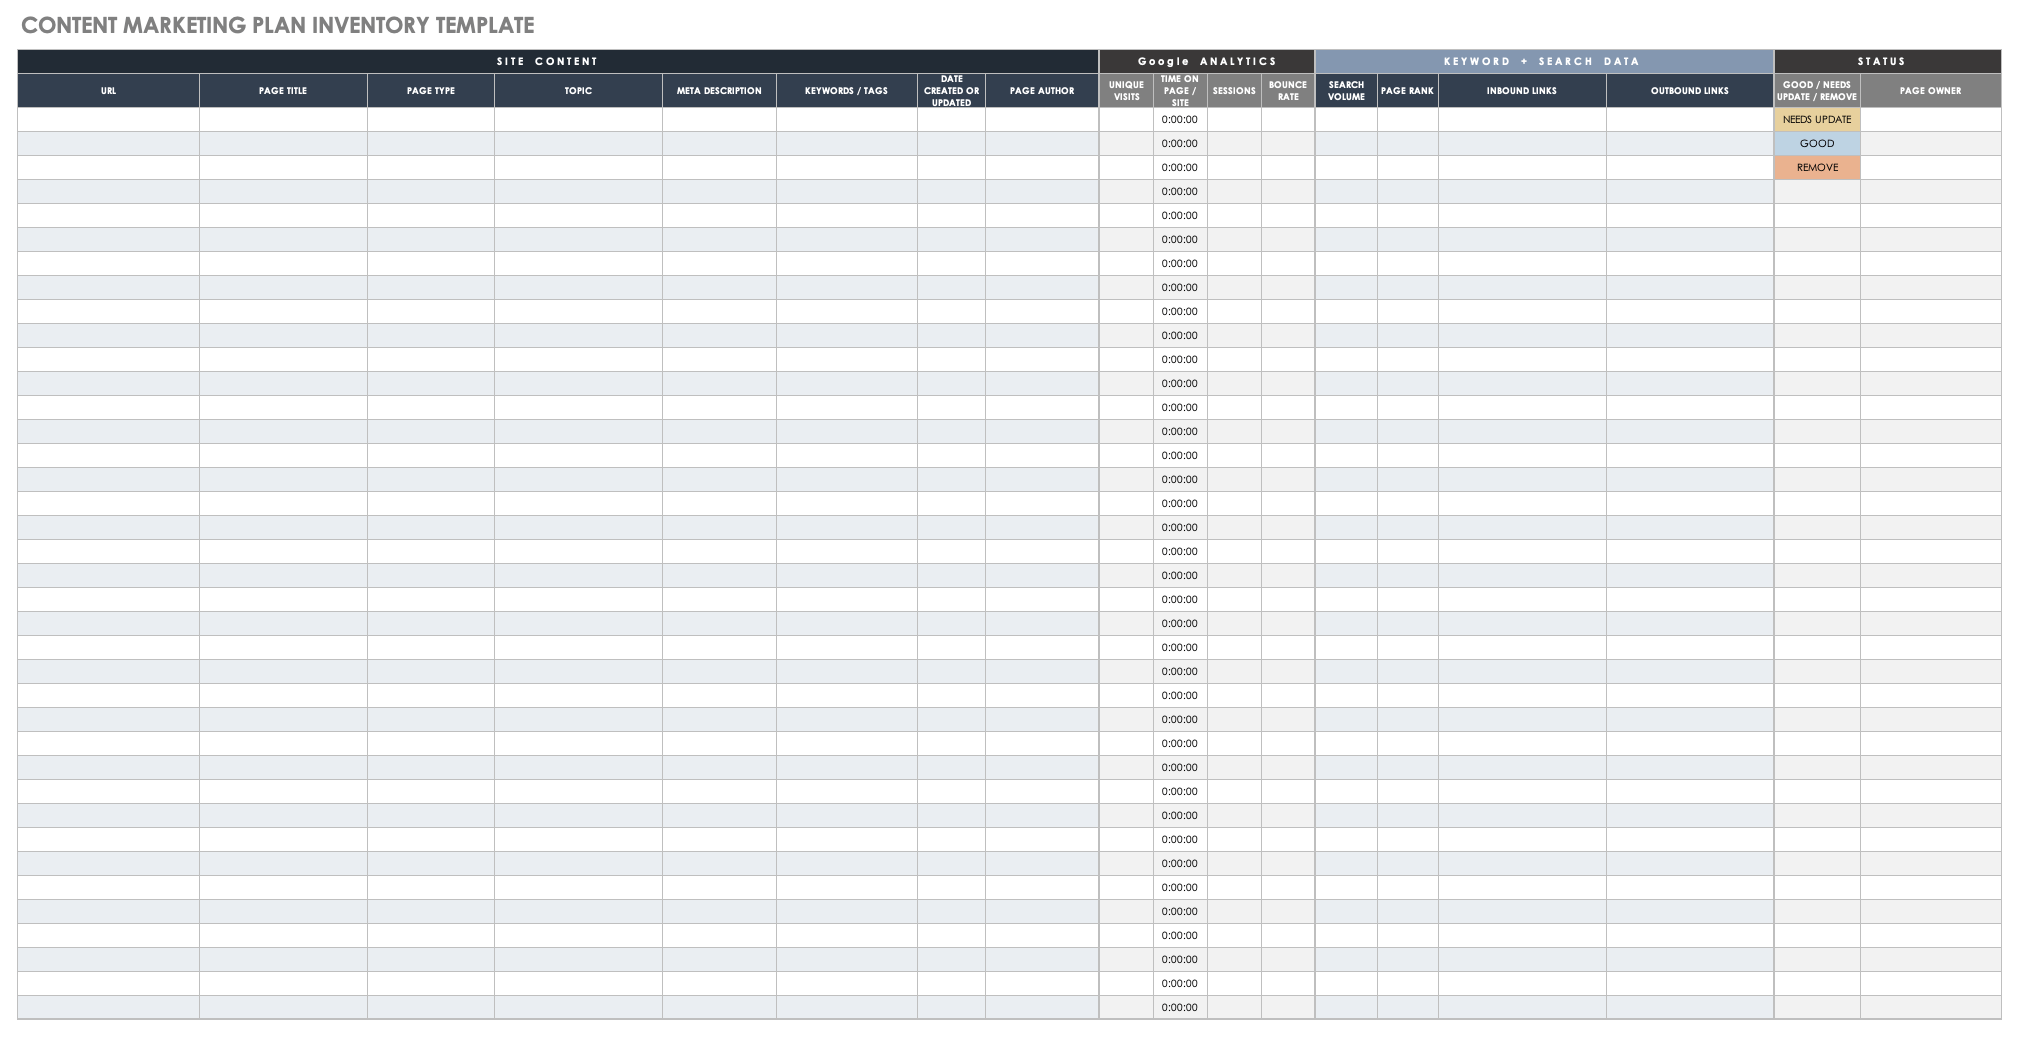Click the PAGE OWNER column header

(x=1930, y=91)
